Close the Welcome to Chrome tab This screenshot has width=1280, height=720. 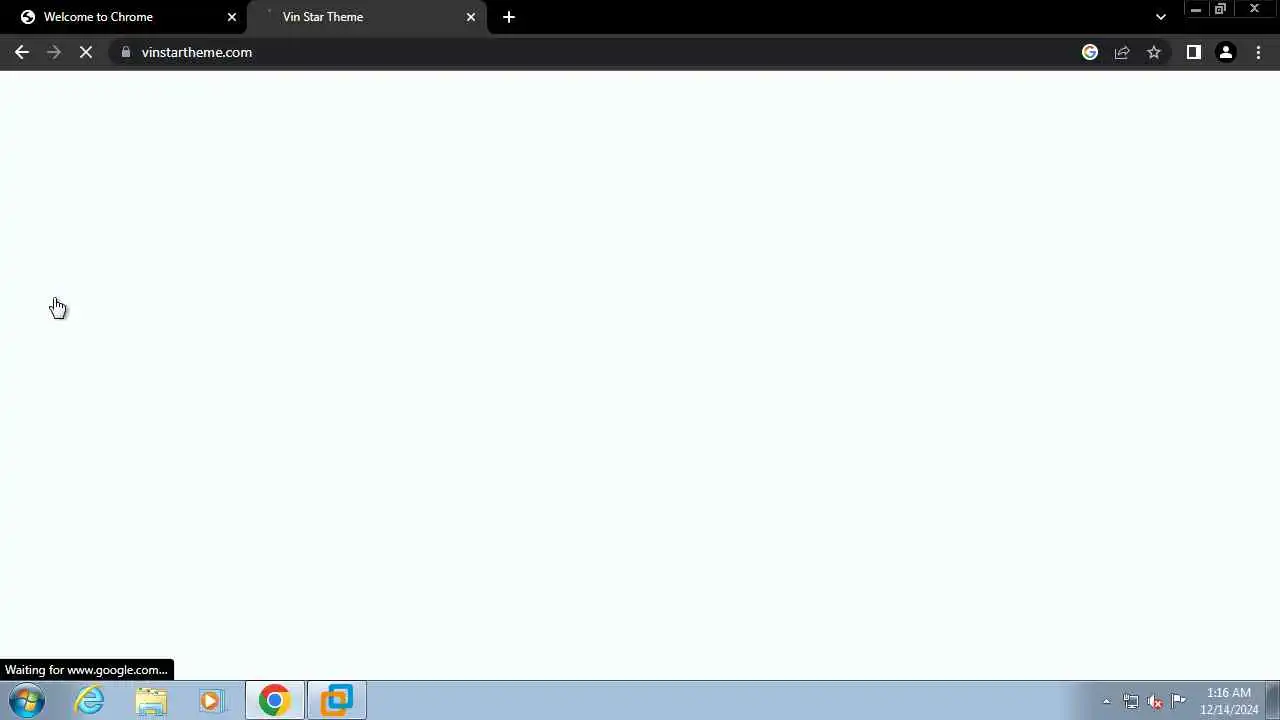tap(232, 17)
